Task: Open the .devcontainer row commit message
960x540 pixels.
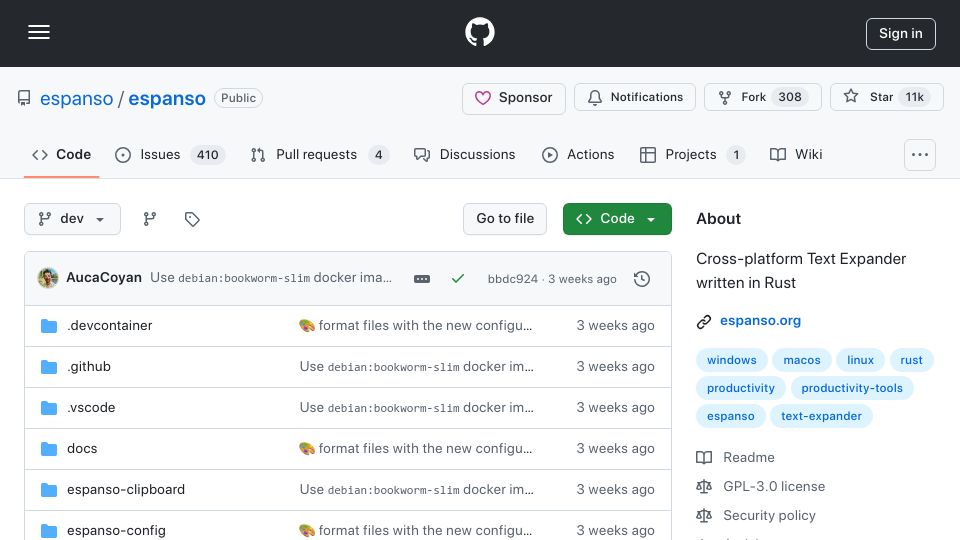Action: click(416, 326)
